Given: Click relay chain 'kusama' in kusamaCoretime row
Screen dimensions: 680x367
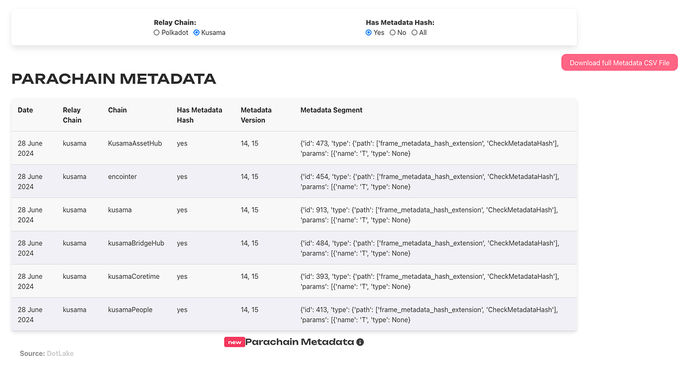Looking at the screenshot, I should pos(75,276).
